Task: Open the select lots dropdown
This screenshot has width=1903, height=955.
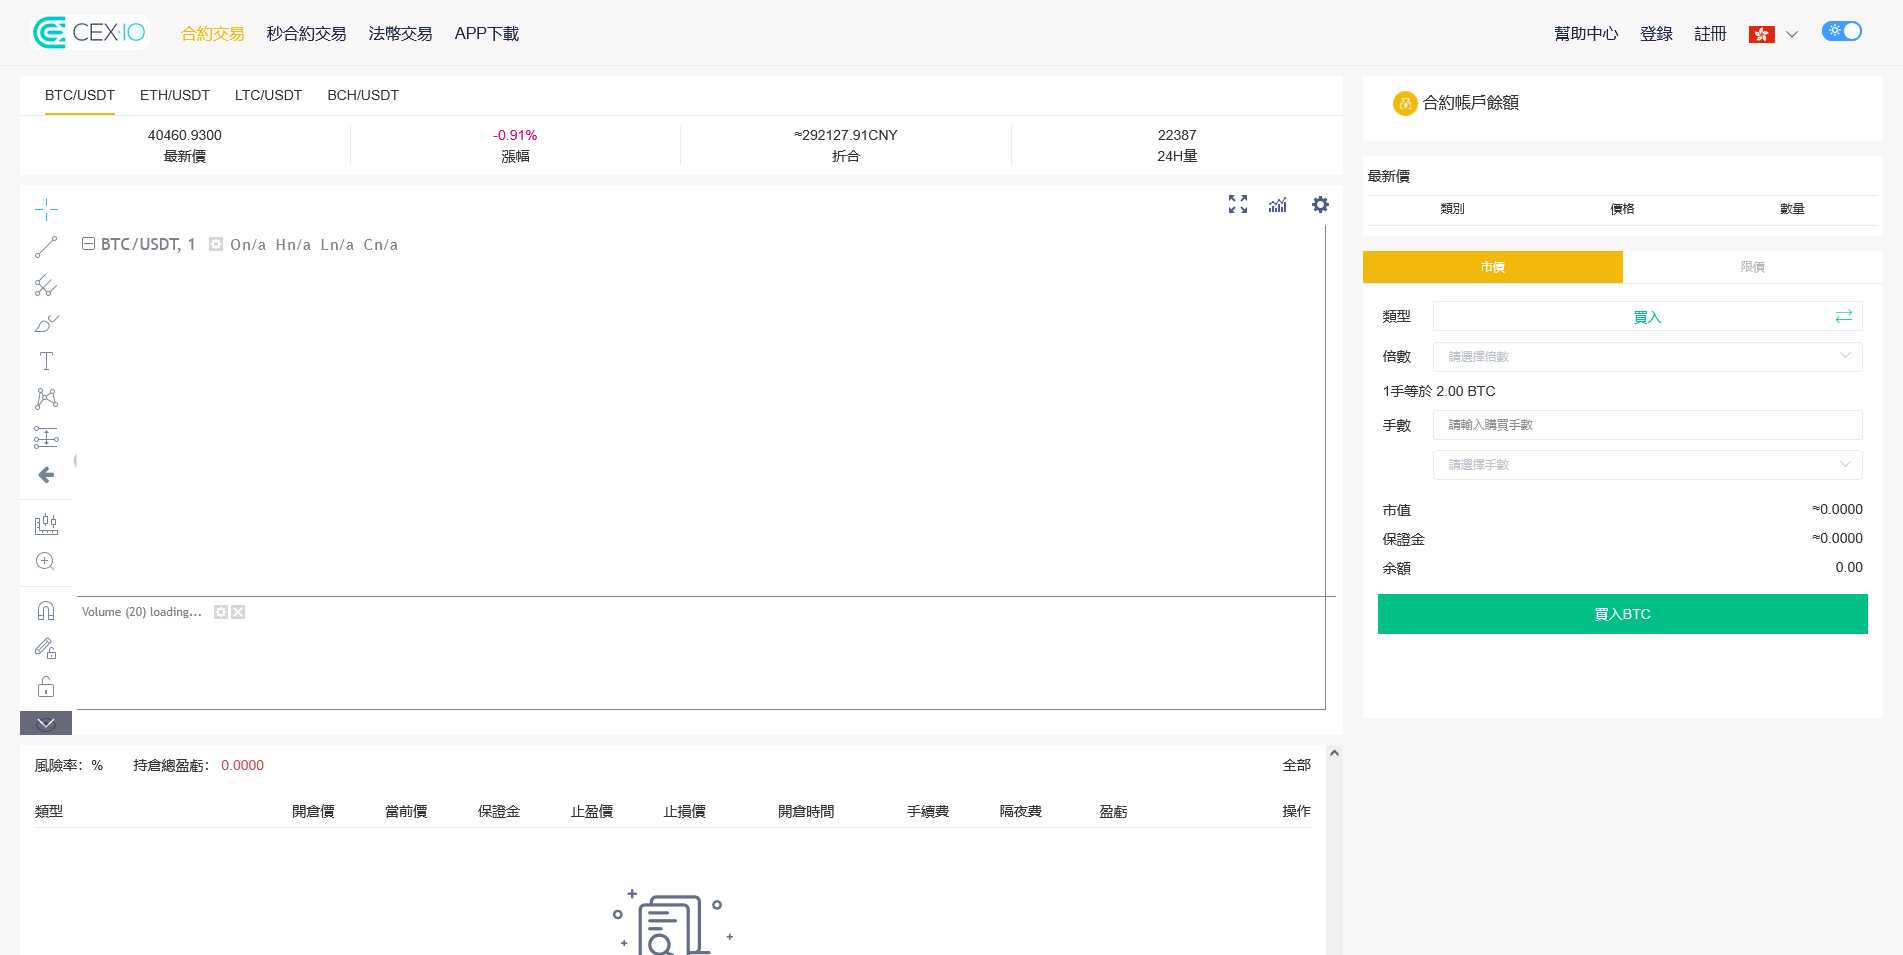Action: pyautogui.click(x=1647, y=465)
